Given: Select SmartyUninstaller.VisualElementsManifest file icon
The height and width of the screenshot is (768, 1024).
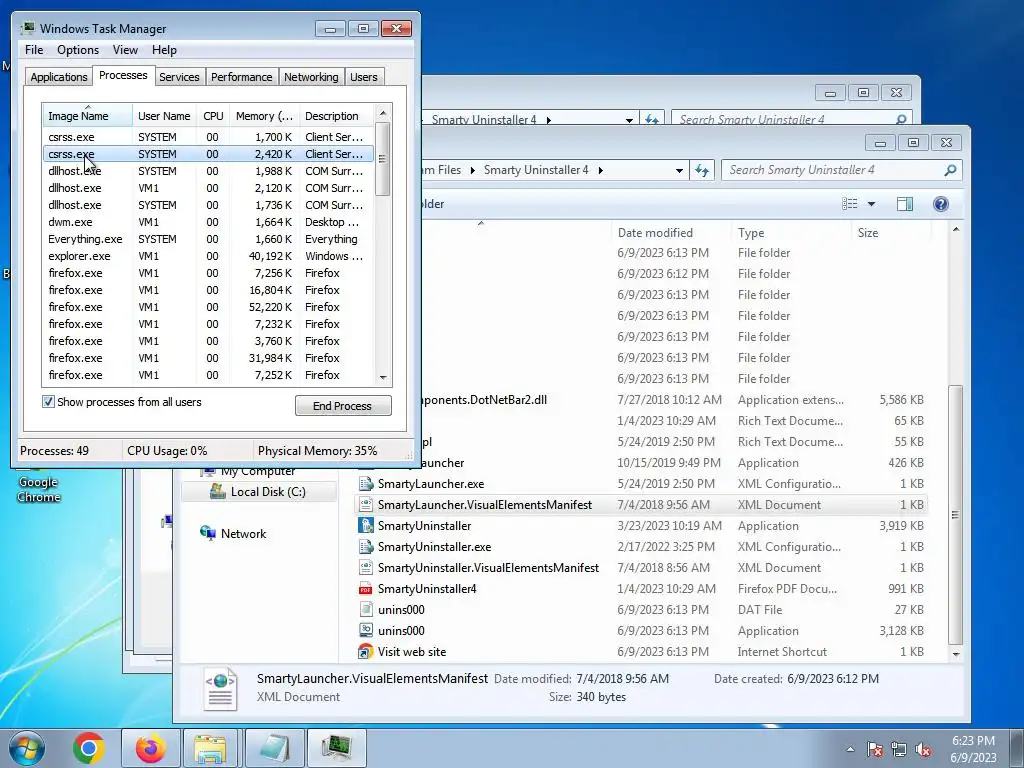Looking at the screenshot, I should click(x=366, y=568).
